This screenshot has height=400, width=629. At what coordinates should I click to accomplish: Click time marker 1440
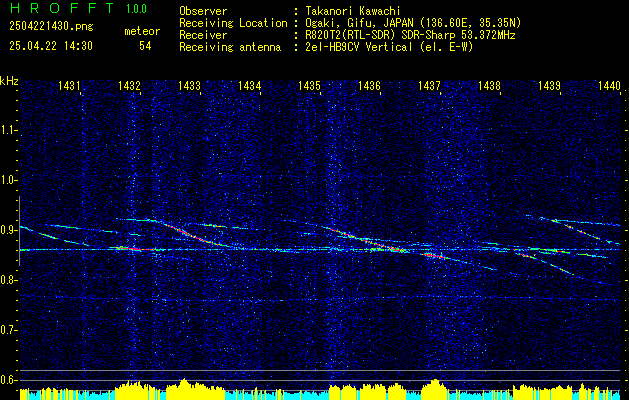[609, 85]
